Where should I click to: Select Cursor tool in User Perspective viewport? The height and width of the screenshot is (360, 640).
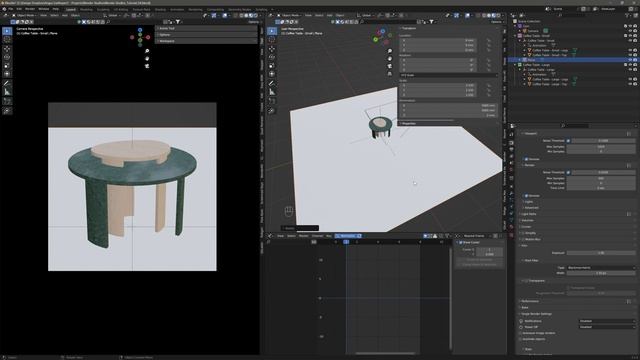[x=272, y=40]
